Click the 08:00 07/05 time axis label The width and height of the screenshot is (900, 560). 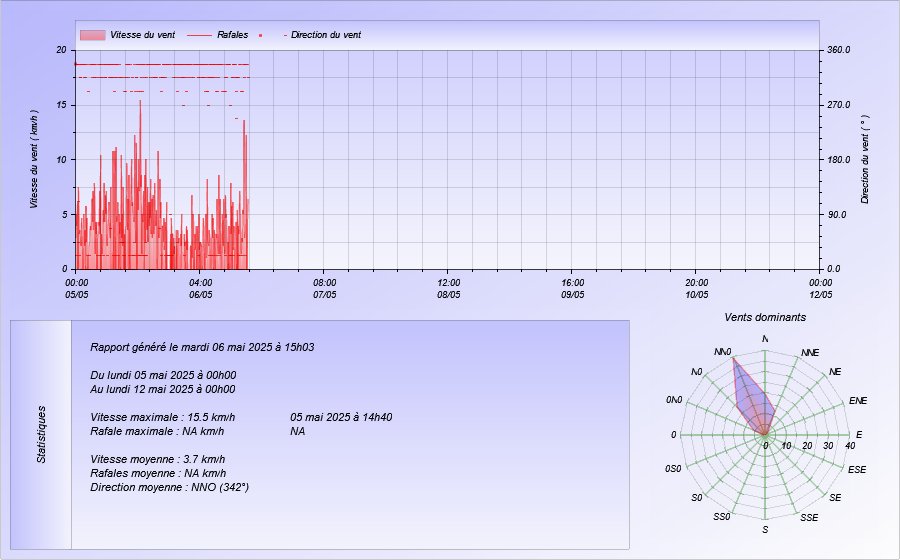point(324,289)
